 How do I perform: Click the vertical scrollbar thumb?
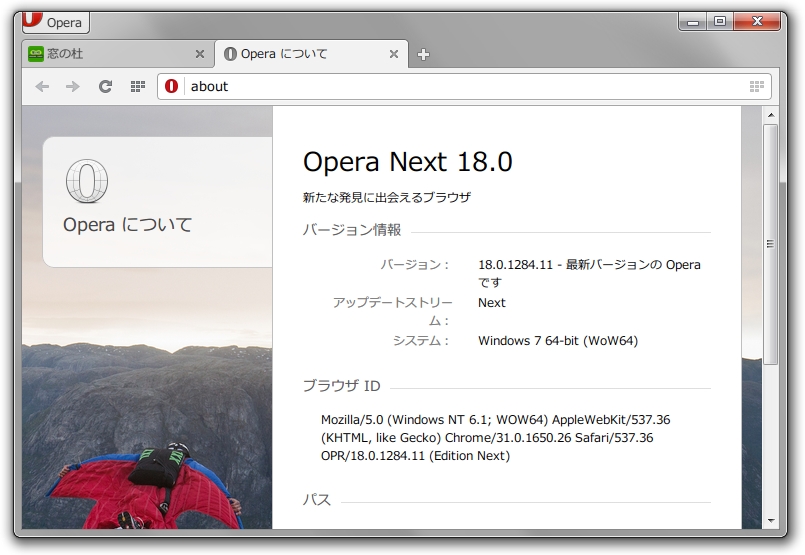click(771, 244)
